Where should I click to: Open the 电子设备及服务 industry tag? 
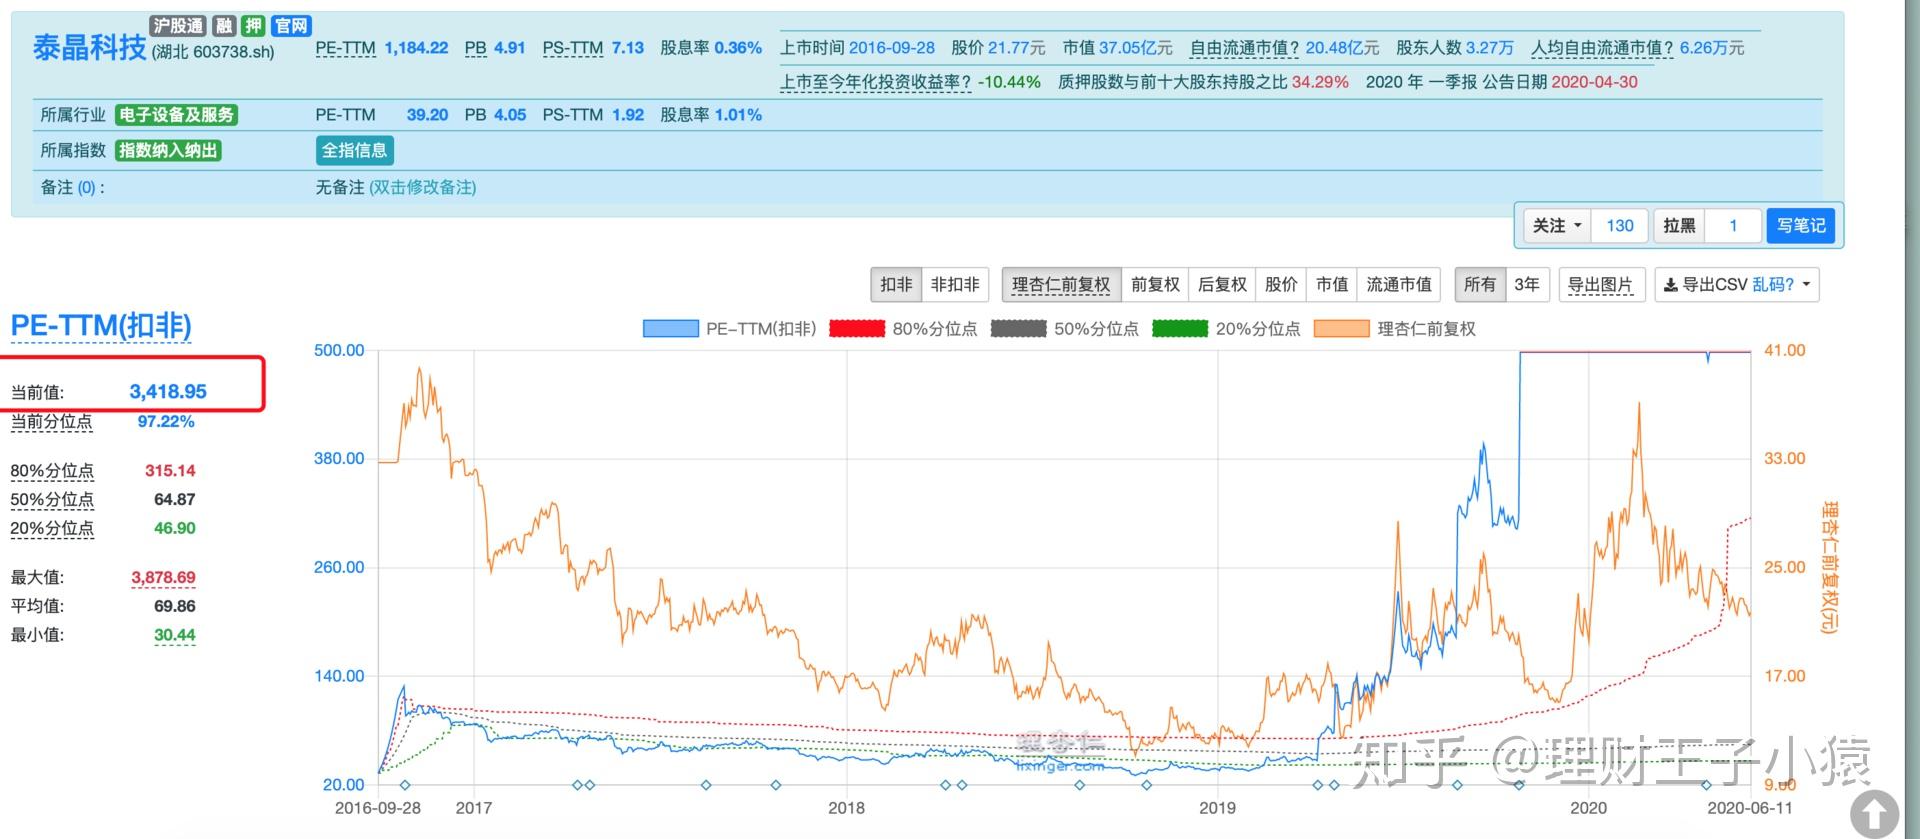point(176,115)
